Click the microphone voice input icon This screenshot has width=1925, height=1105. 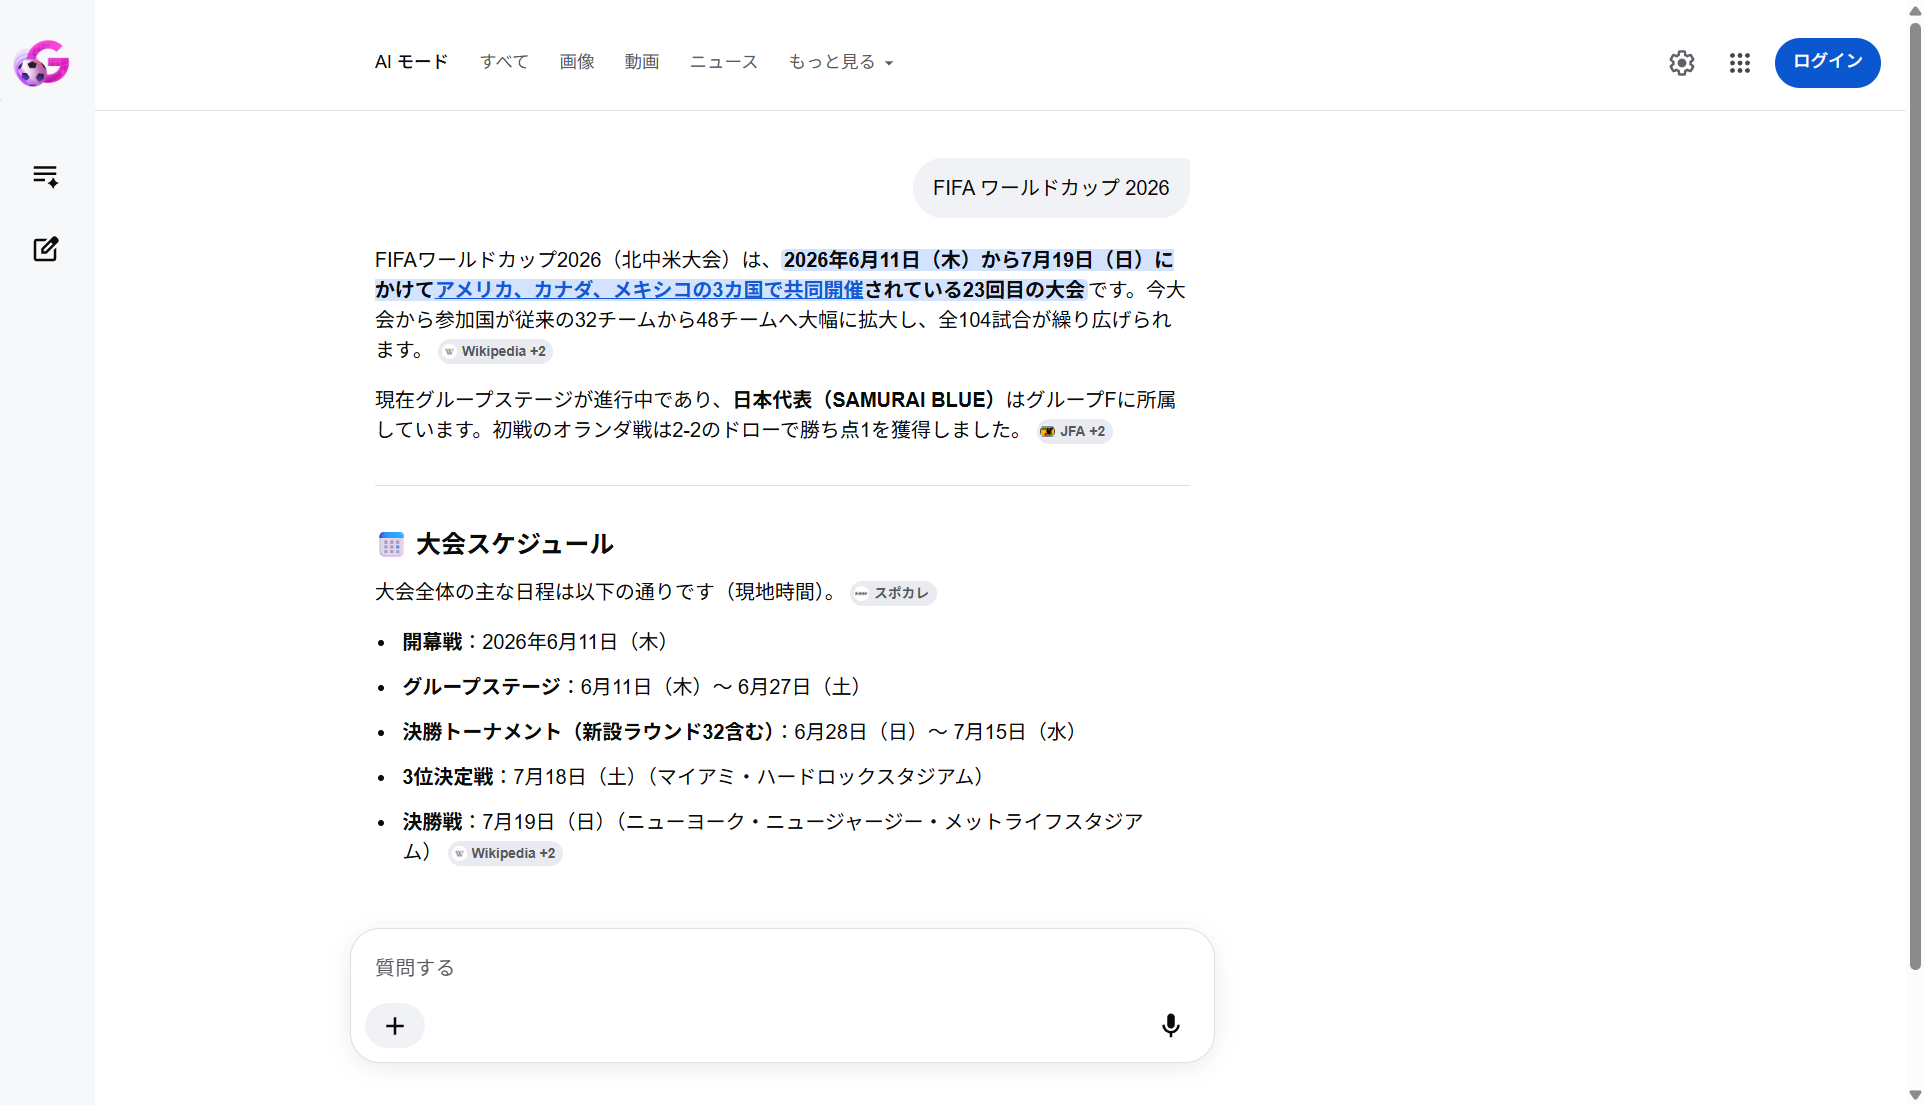[x=1170, y=1025]
